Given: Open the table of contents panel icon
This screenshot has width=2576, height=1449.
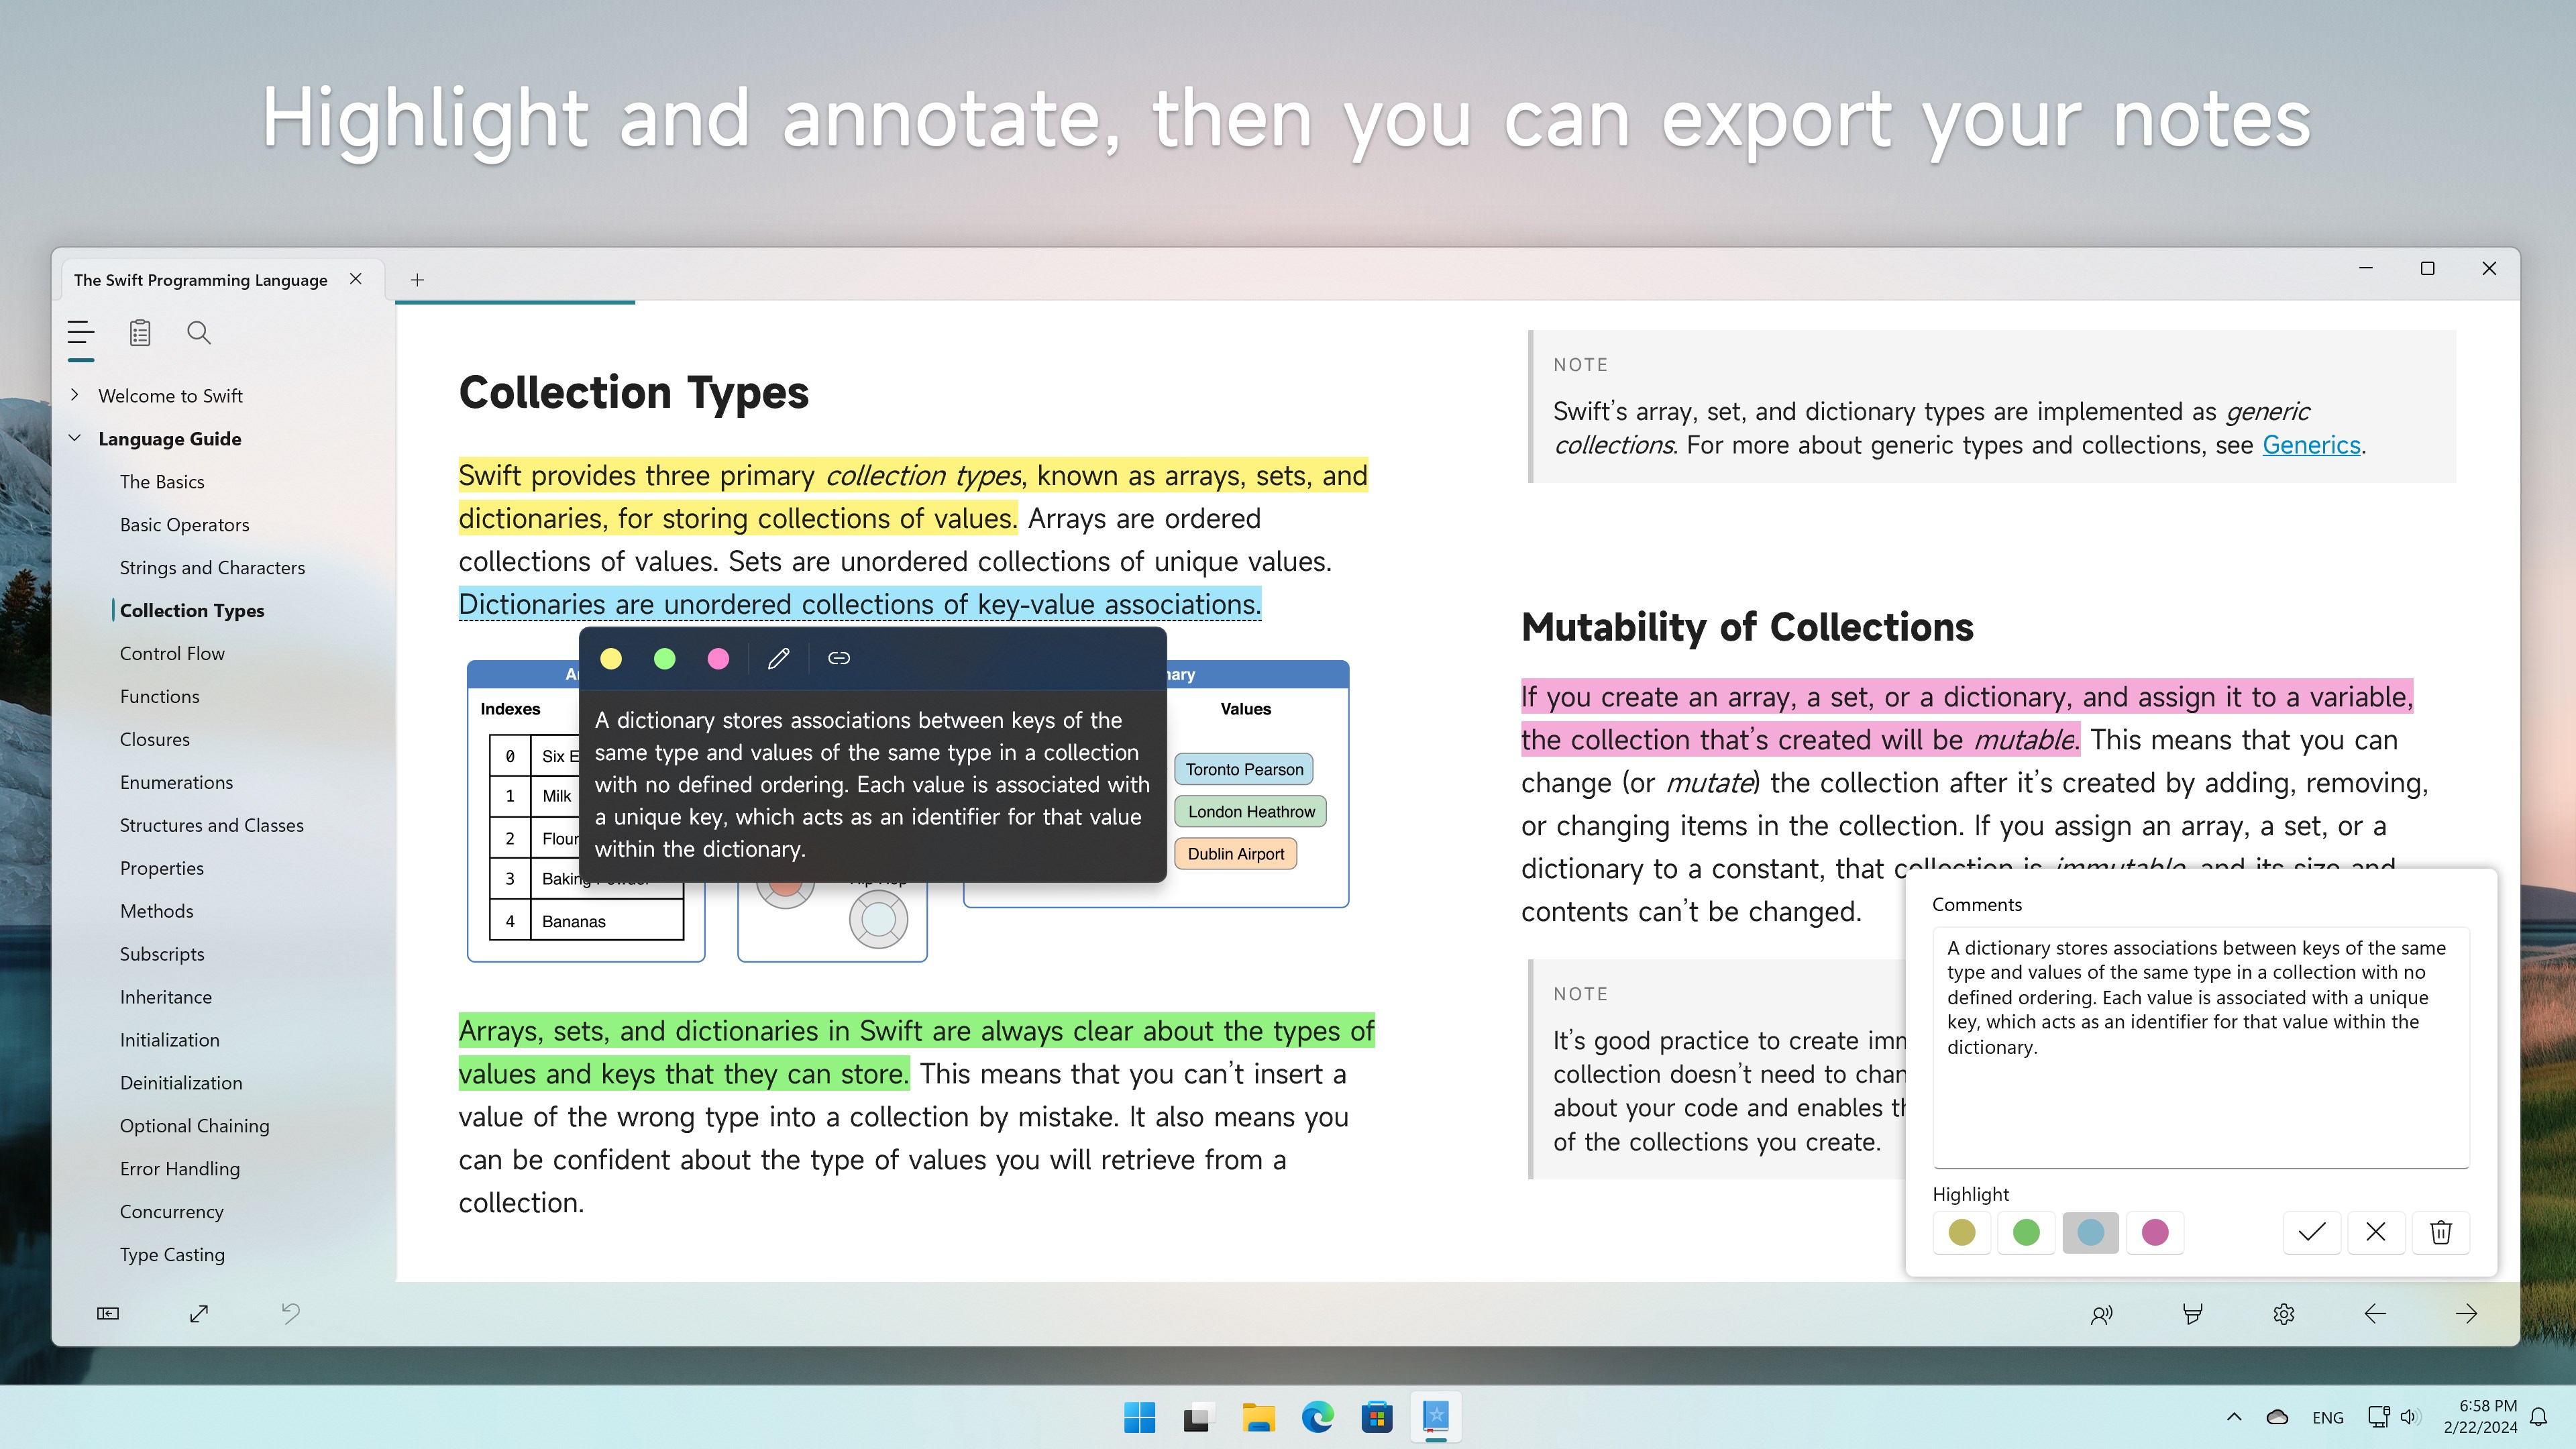Looking at the screenshot, I should [81, 333].
